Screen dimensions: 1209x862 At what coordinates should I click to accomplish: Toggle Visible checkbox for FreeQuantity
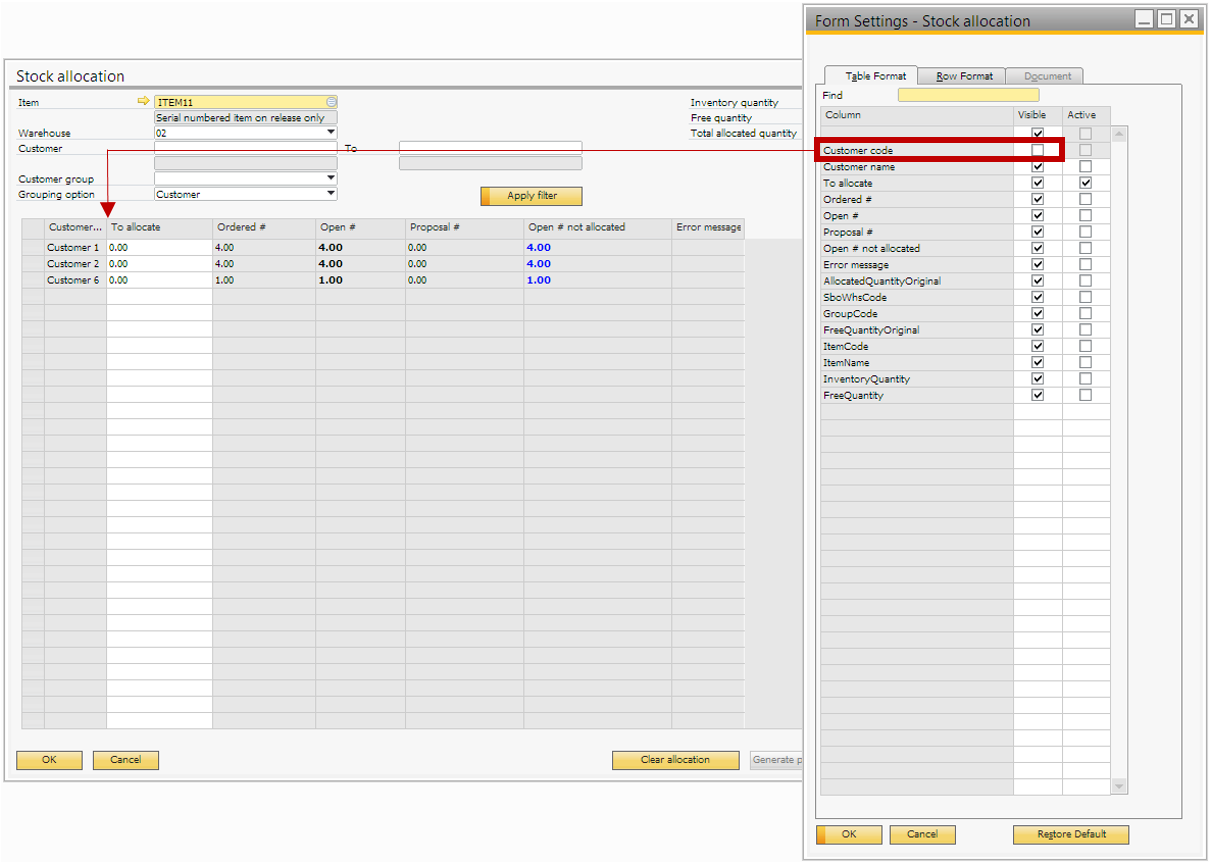tap(1037, 395)
